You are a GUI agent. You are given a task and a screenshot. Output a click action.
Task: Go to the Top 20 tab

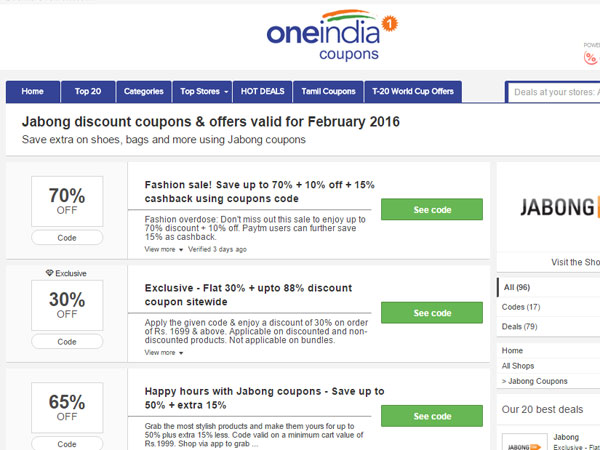tap(88, 92)
